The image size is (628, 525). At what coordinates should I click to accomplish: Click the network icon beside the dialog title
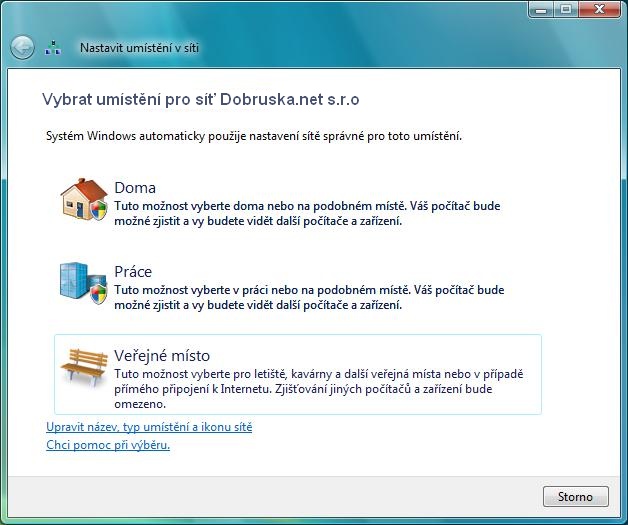click(57, 47)
